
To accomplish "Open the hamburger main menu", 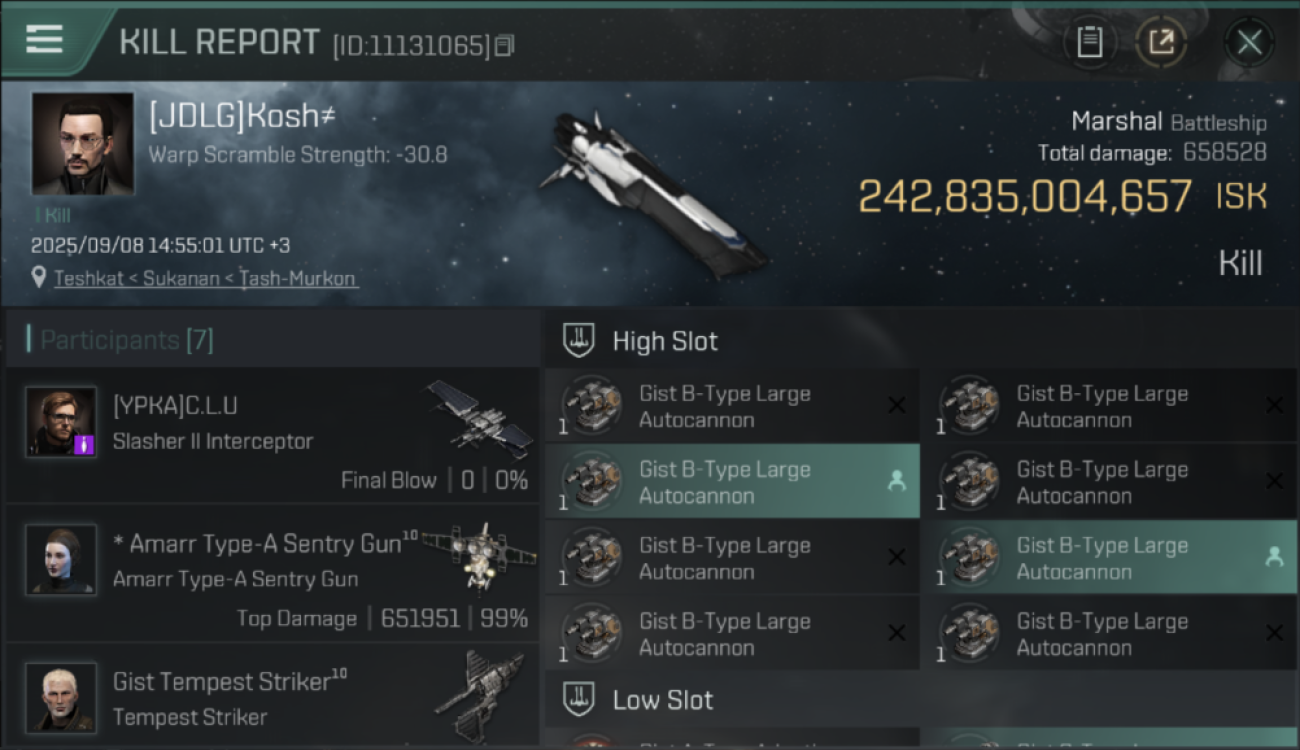I will (x=44, y=40).
